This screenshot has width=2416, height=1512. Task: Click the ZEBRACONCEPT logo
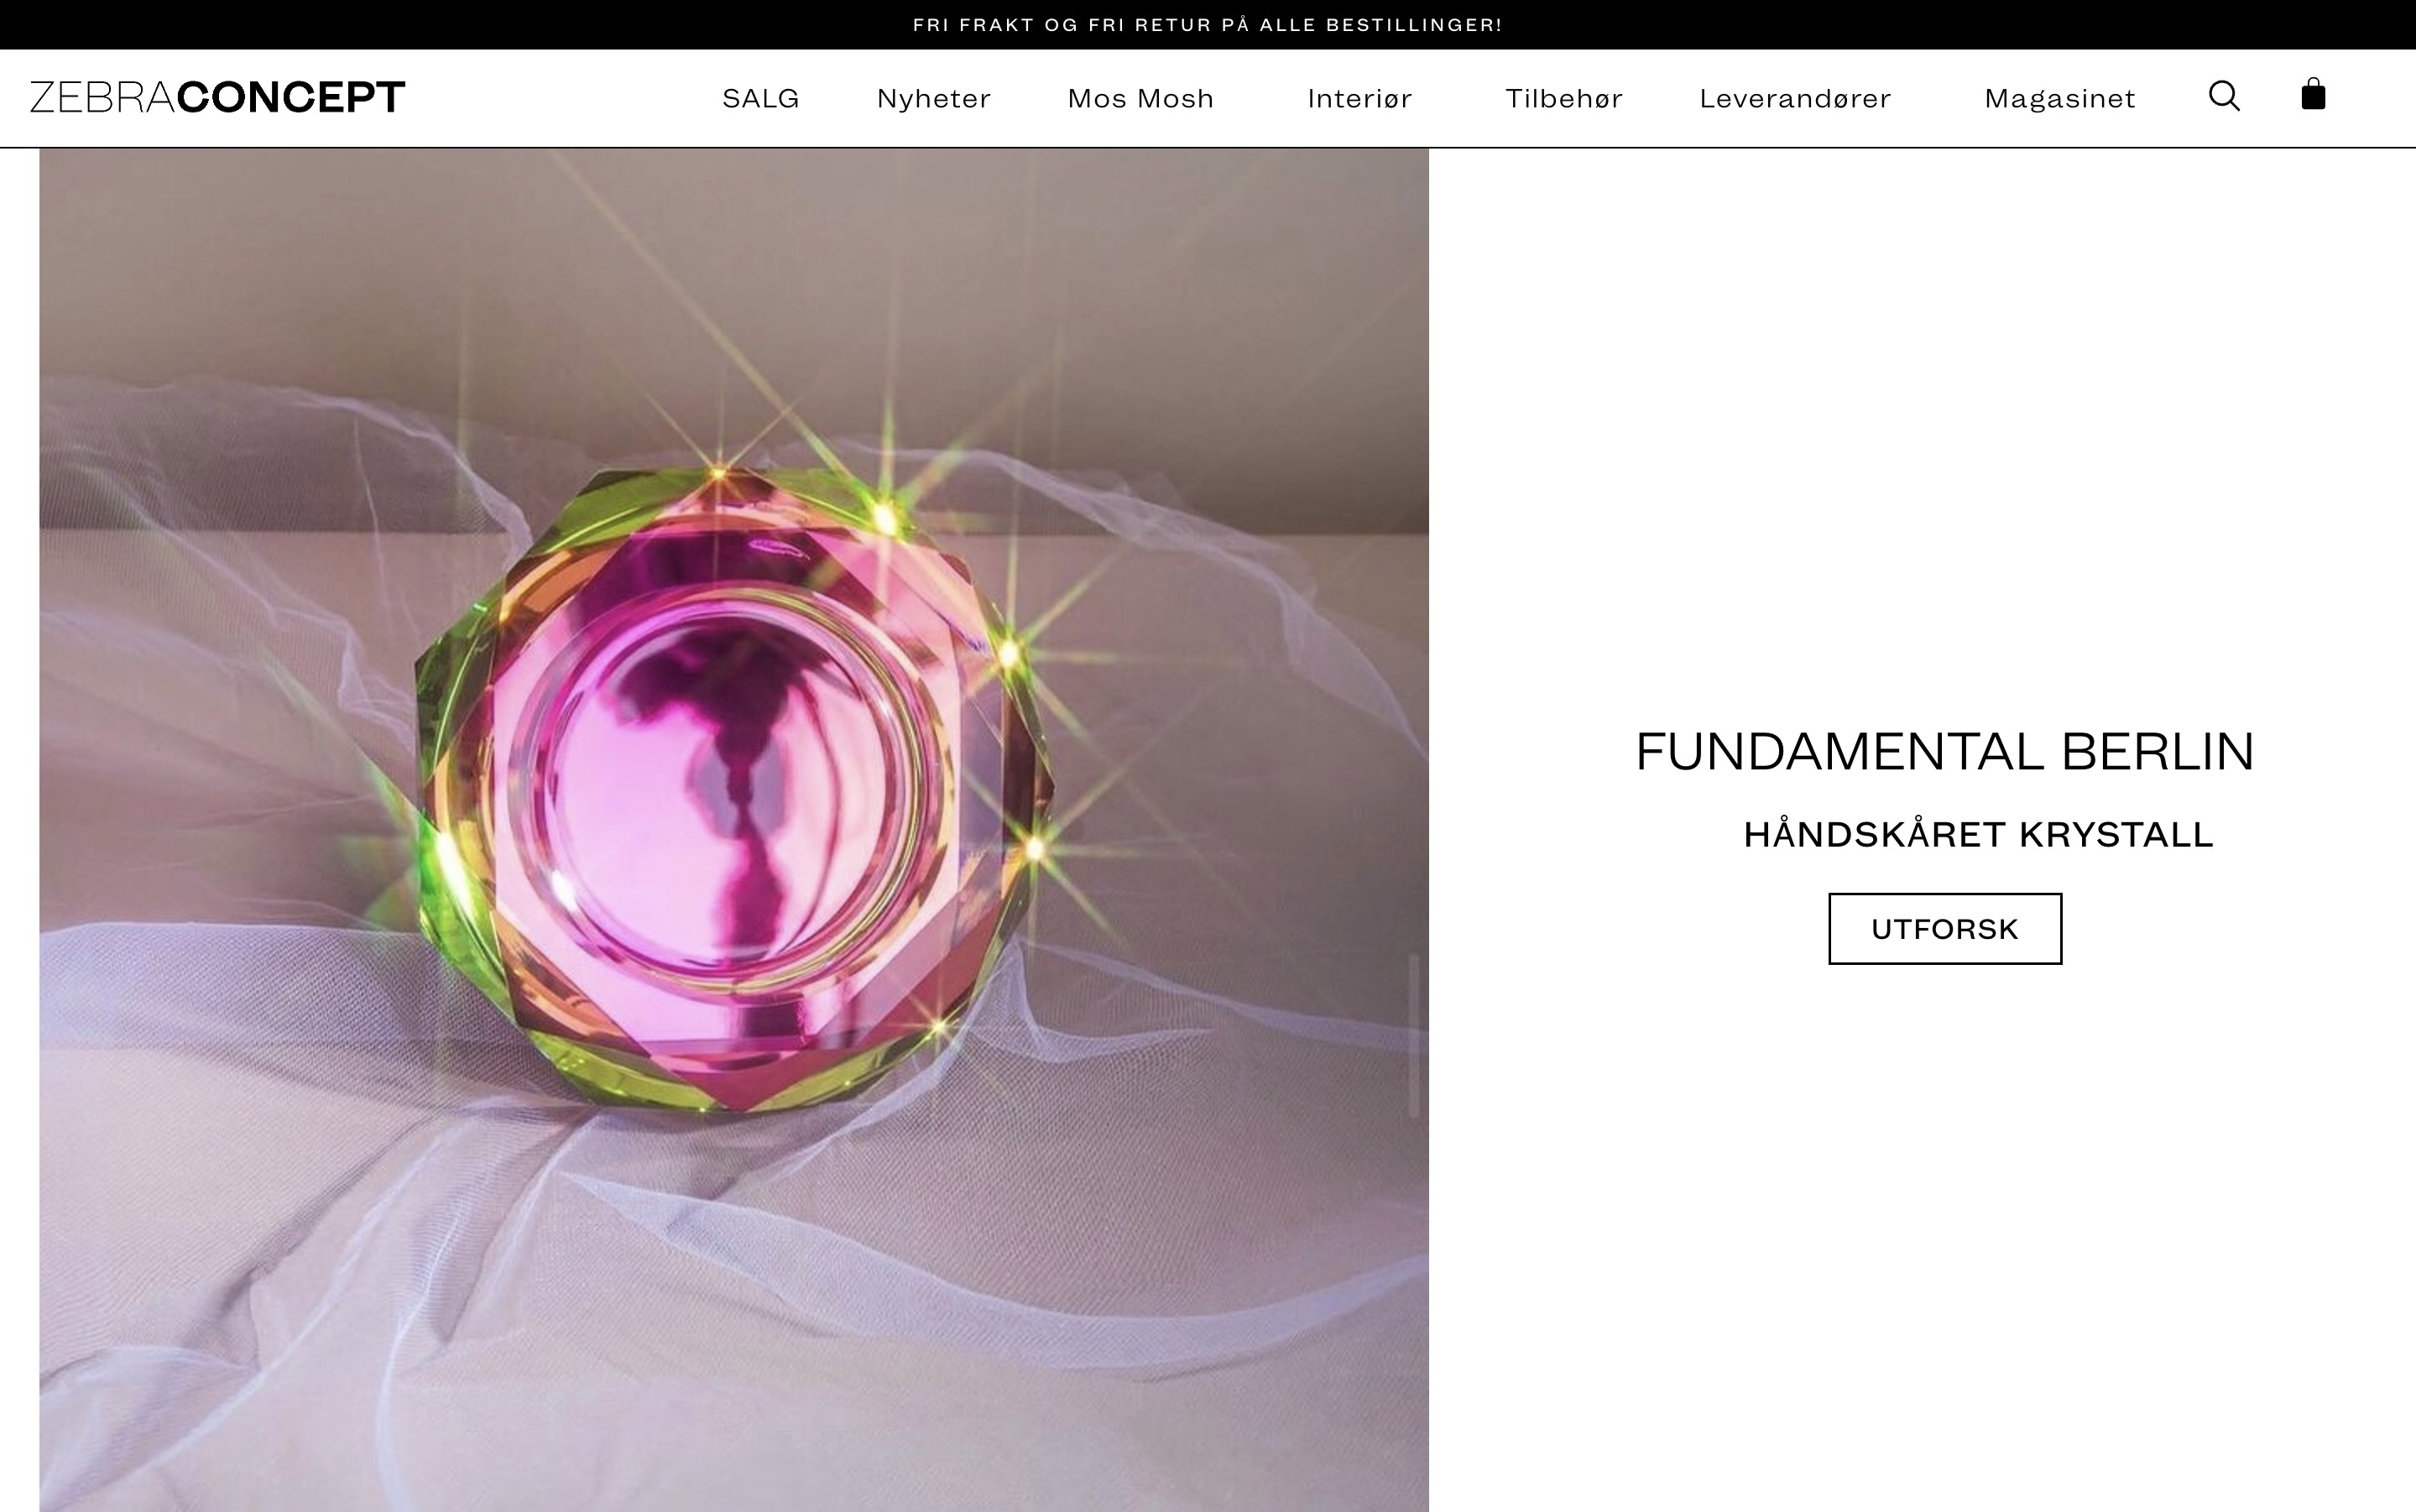[217, 97]
